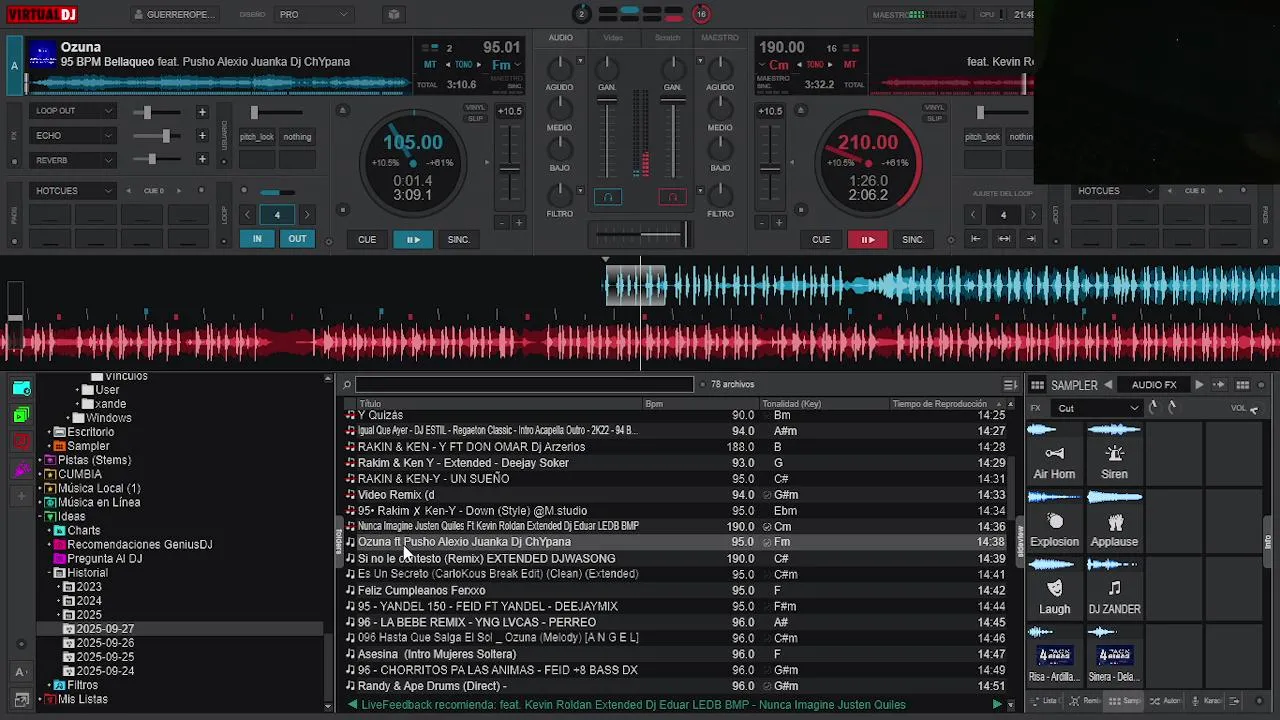Click next arrow on LiveFeedback recommendation bar
This screenshot has width=1280, height=720.
click(x=996, y=705)
